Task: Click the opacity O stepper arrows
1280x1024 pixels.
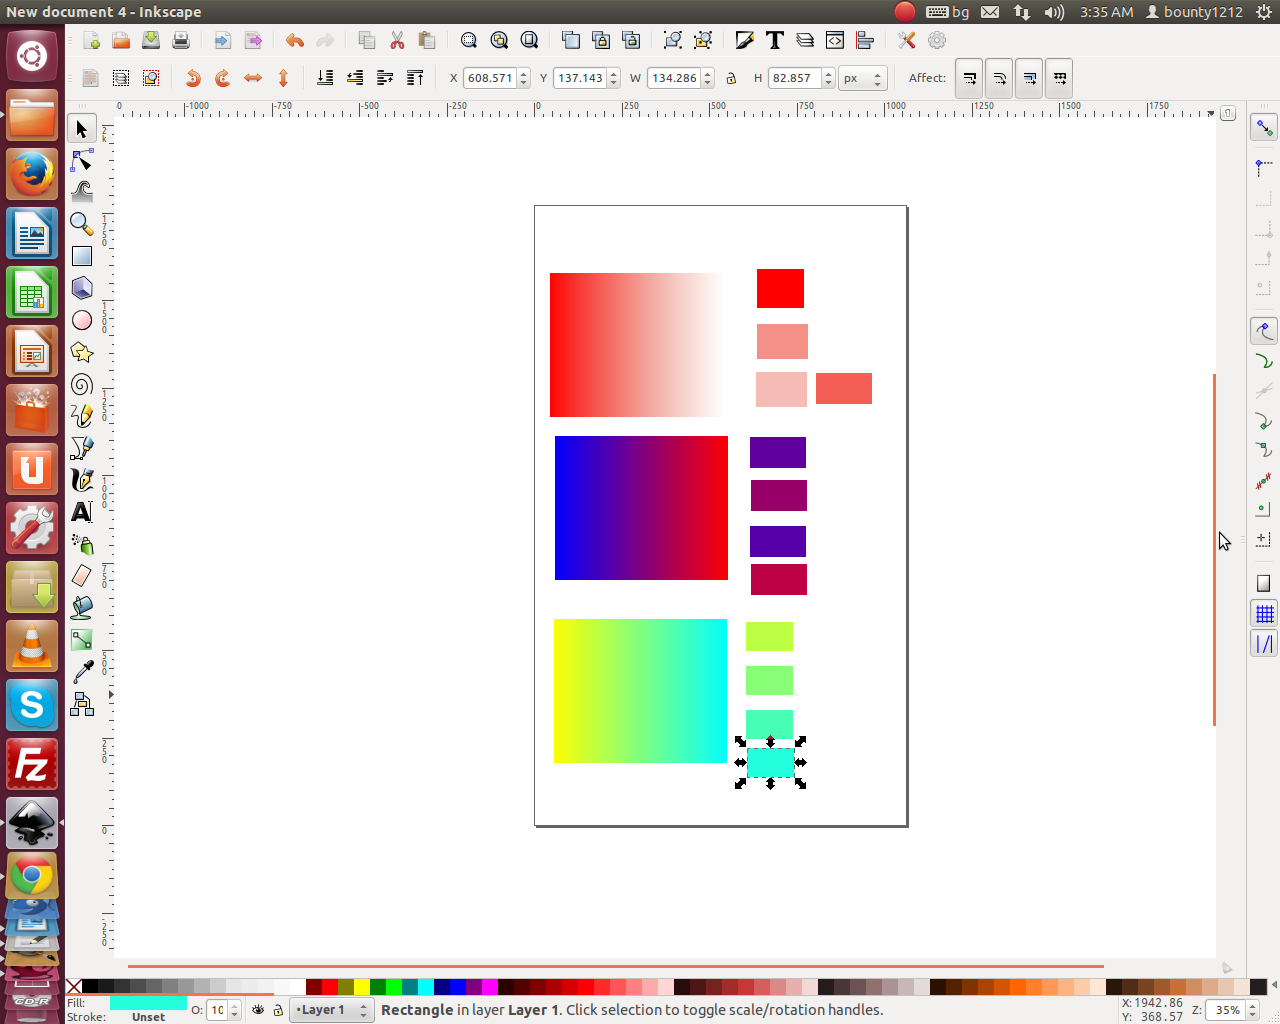Action: click(235, 1010)
